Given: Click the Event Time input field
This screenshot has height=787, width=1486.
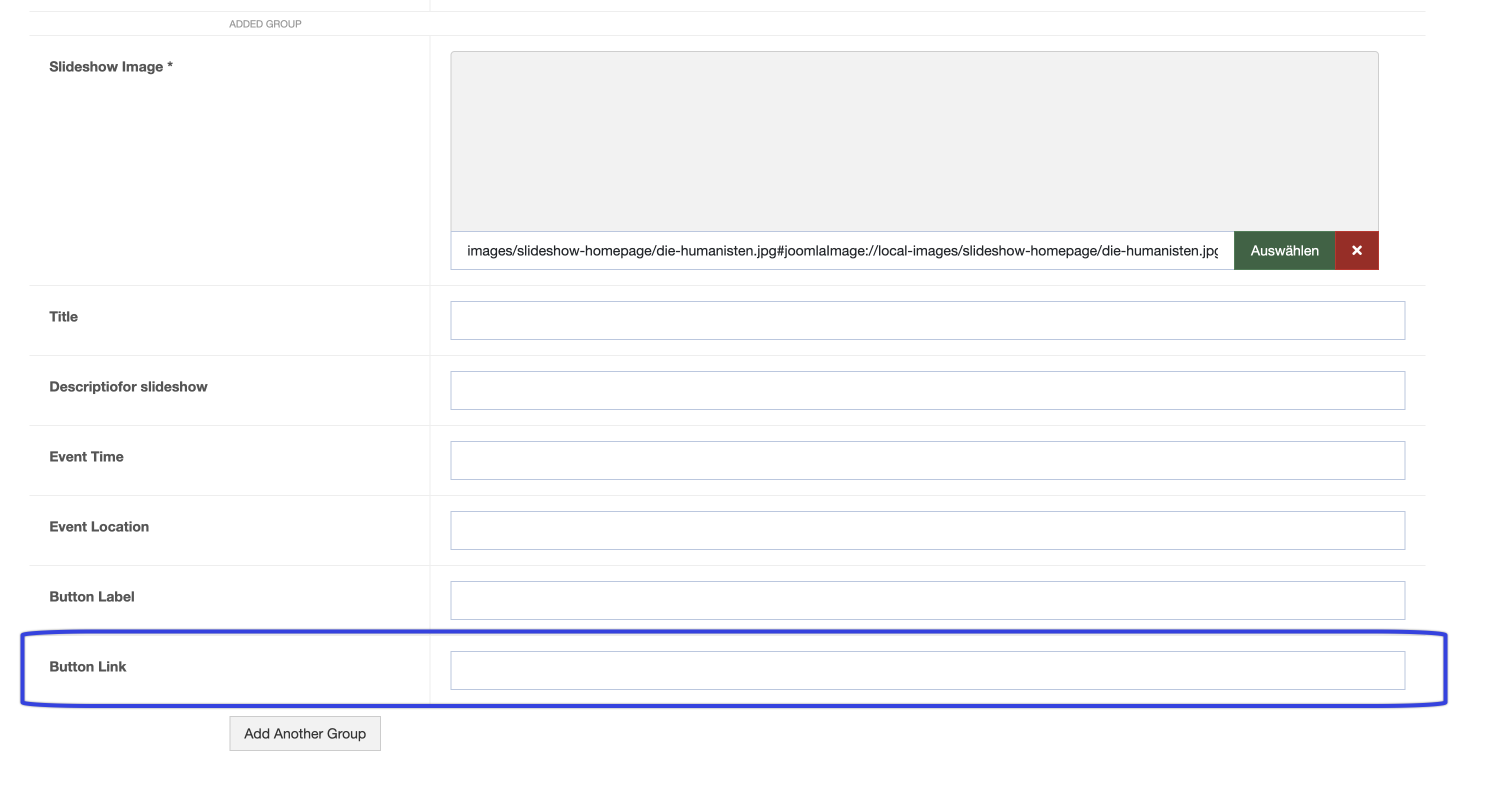Looking at the screenshot, I should coord(927,460).
